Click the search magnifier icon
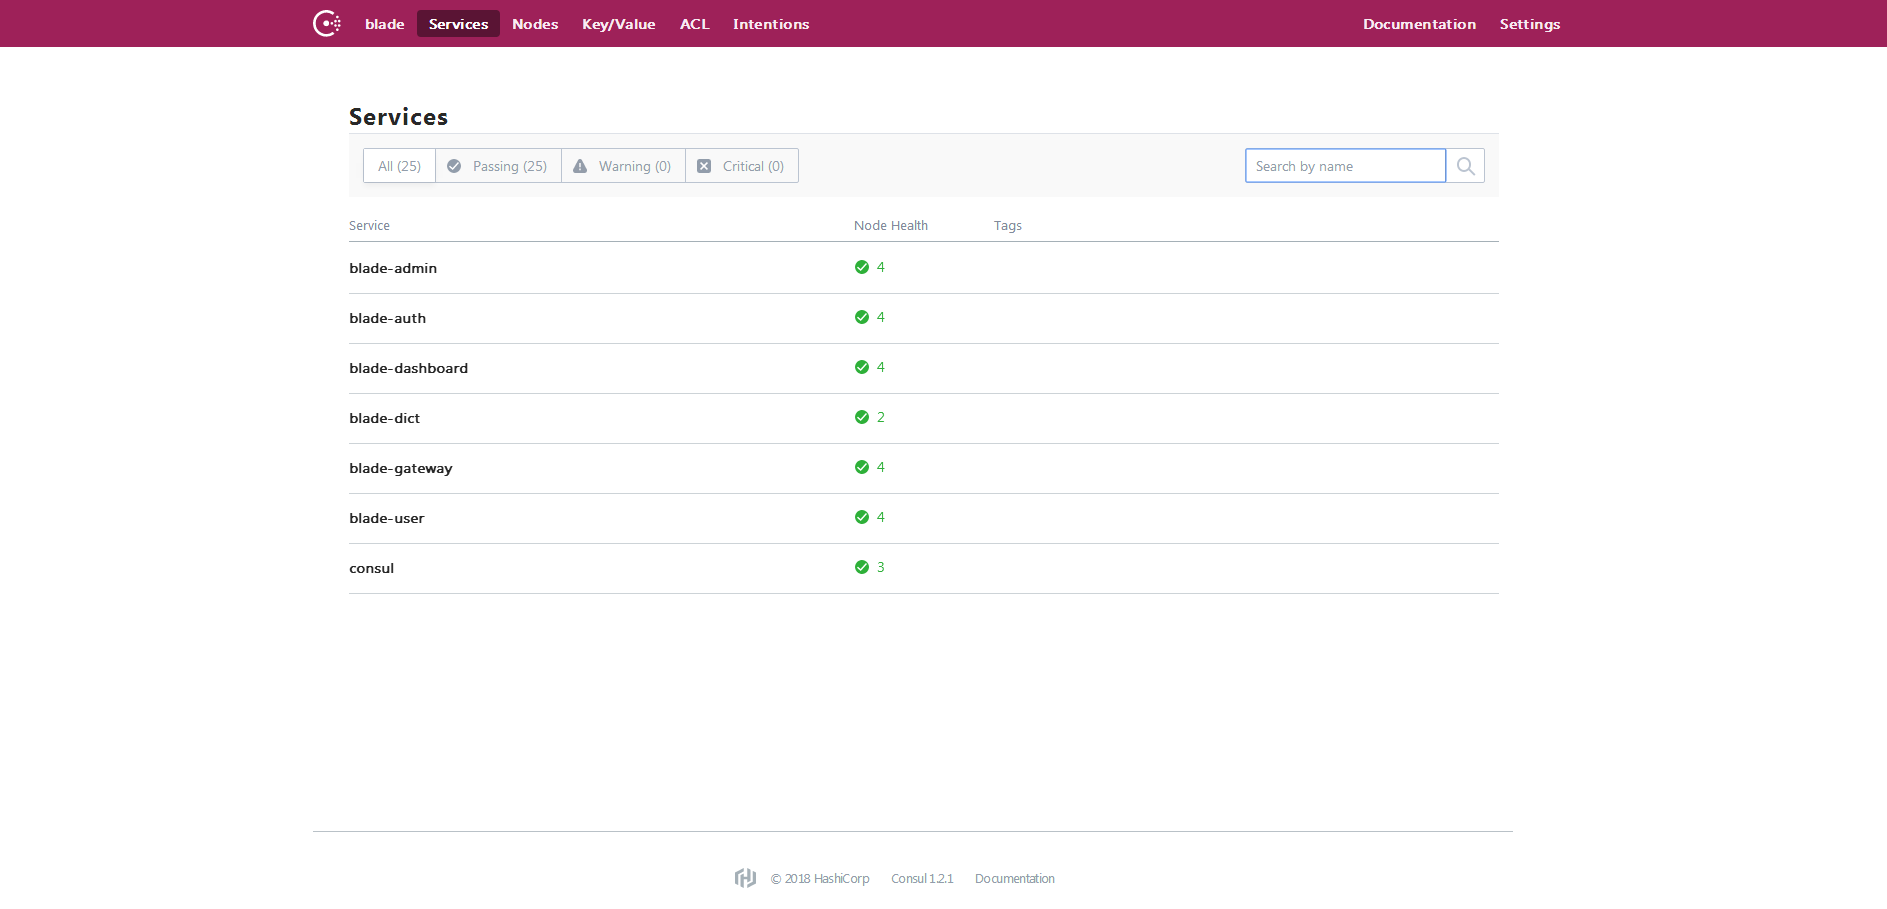This screenshot has height=909, width=1887. coord(1465,166)
